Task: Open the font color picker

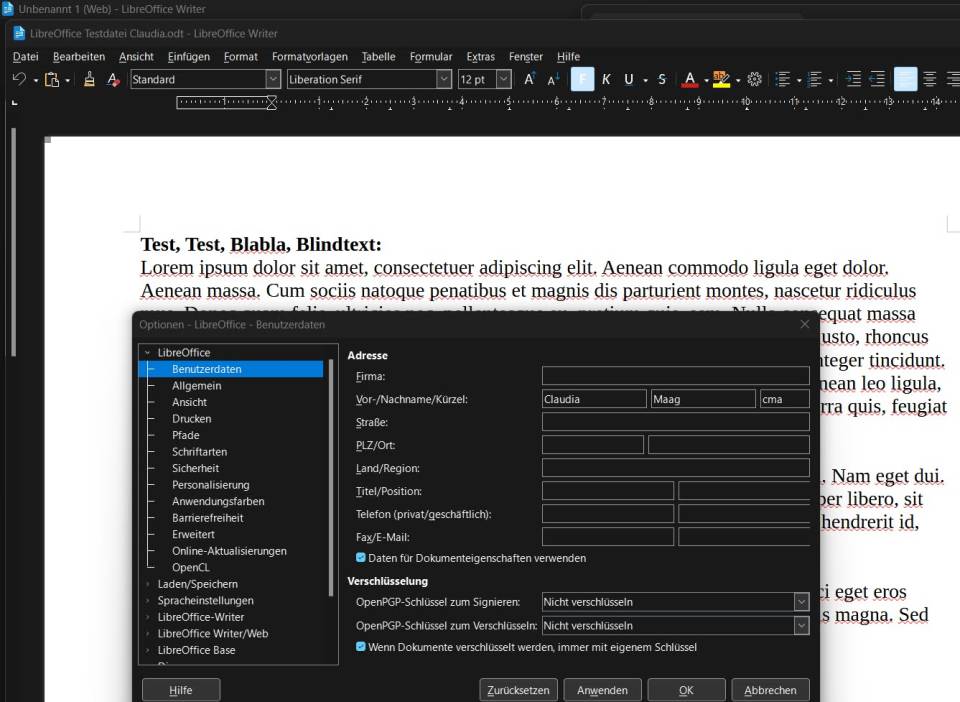Action: tap(704, 79)
